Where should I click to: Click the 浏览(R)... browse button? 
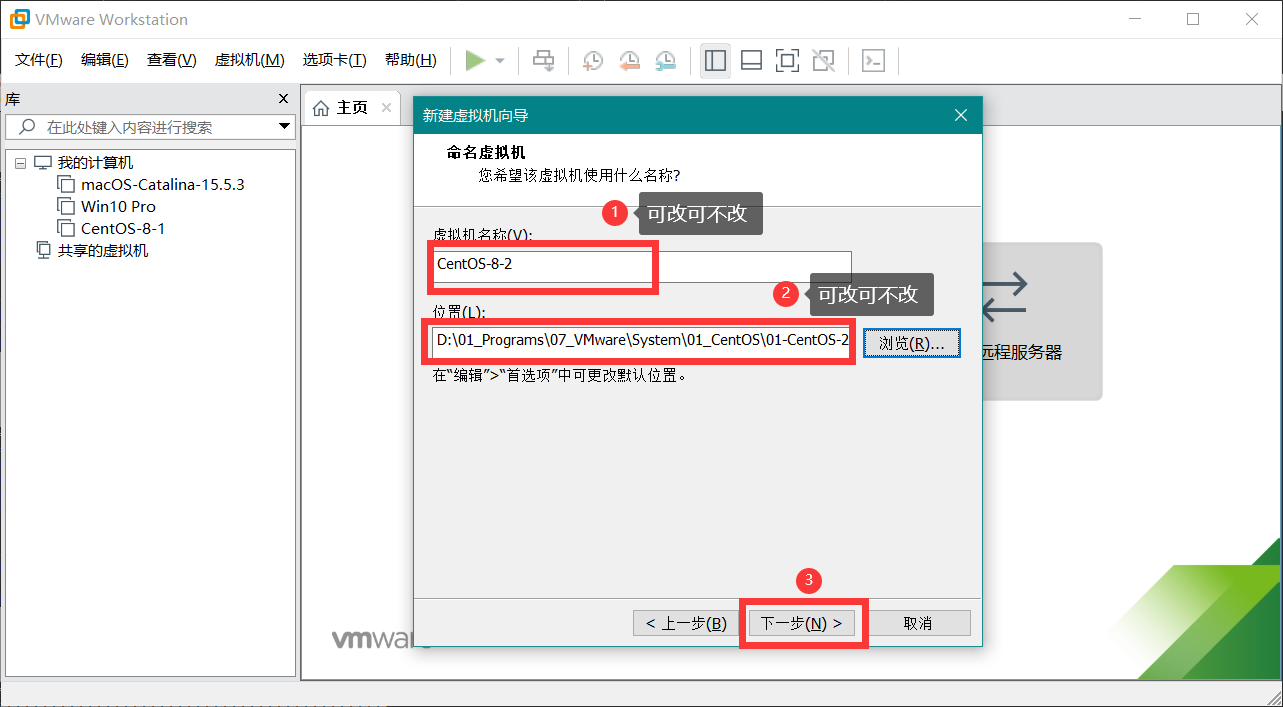pyautogui.click(x=911, y=343)
